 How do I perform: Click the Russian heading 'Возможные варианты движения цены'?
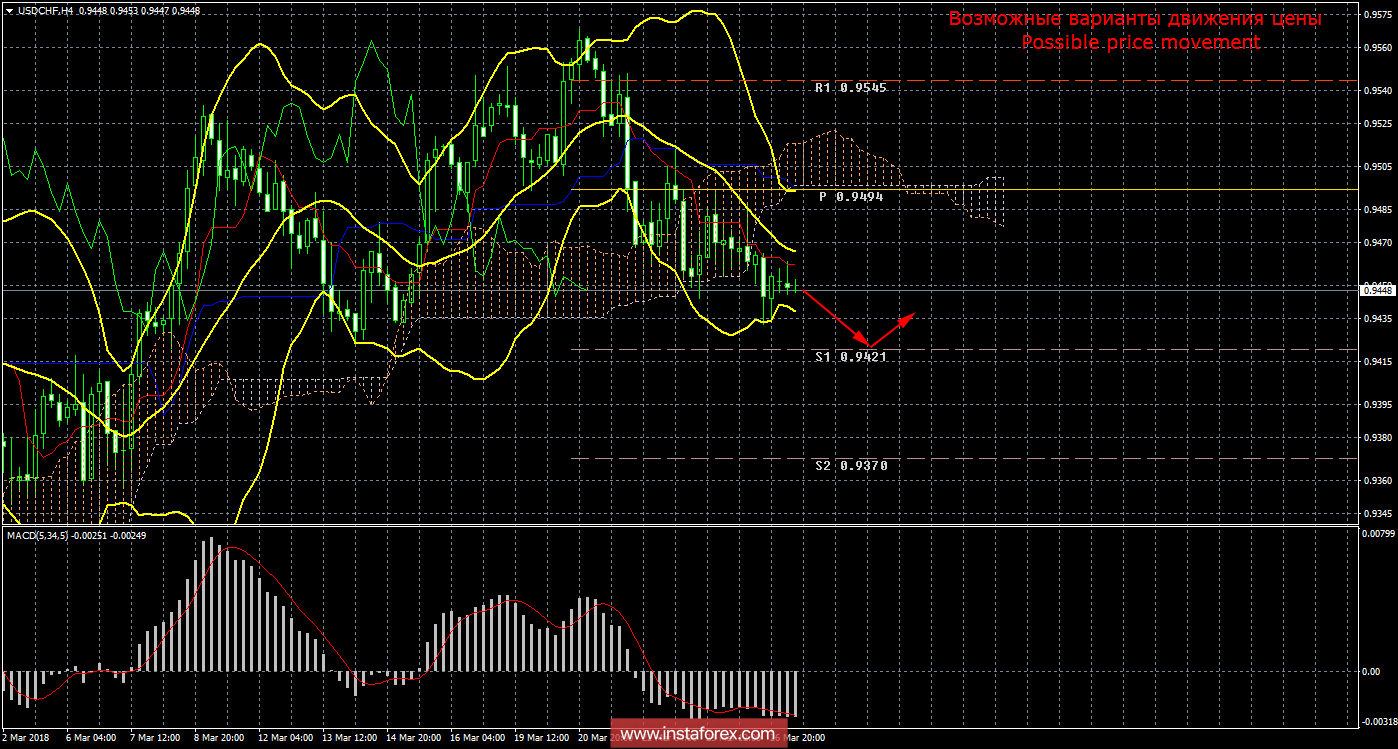pos(1135,19)
